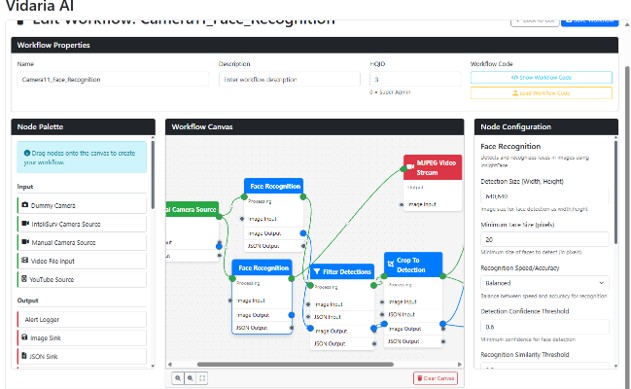Click the canvas horizontal scrollbar thumb
This screenshot has width=631, height=389.
pyautogui.click(x=295, y=364)
